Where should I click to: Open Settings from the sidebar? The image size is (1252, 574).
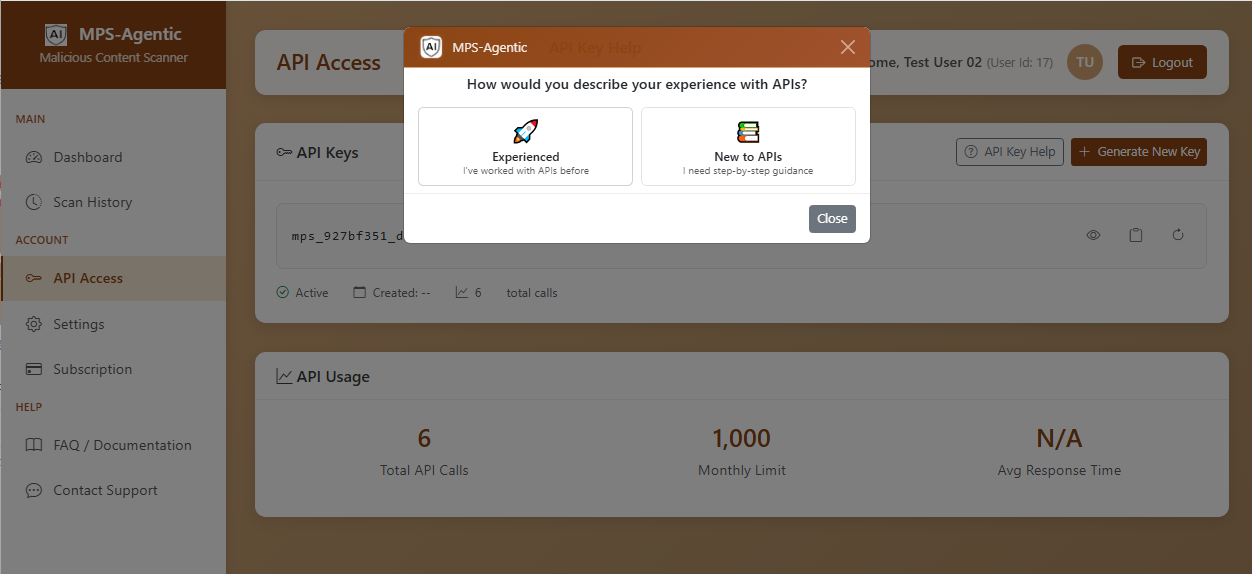(113, 324)
